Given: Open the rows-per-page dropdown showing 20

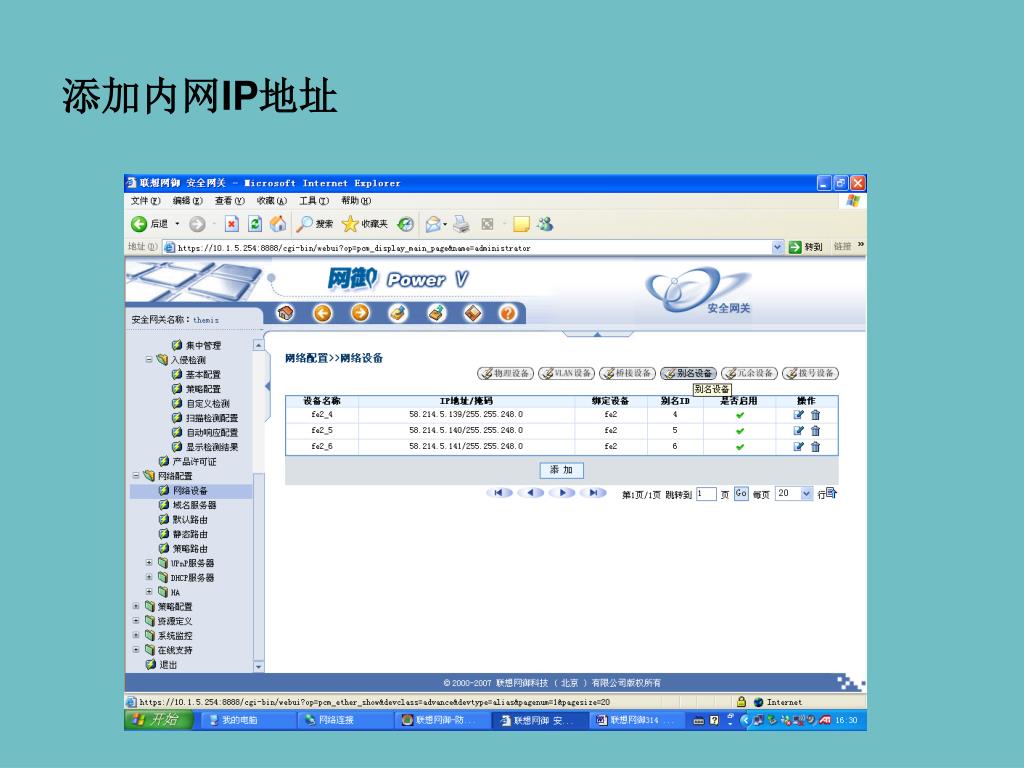Looking at the screenshot, I should (807, 494).
